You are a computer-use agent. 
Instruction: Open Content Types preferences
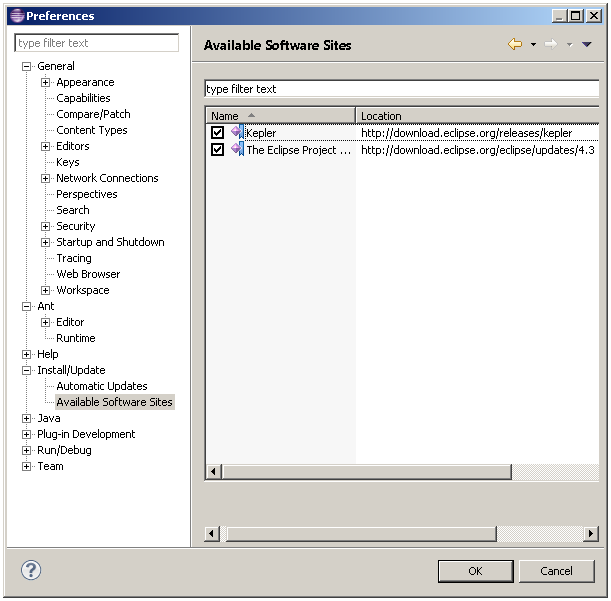tap(92, 130)
